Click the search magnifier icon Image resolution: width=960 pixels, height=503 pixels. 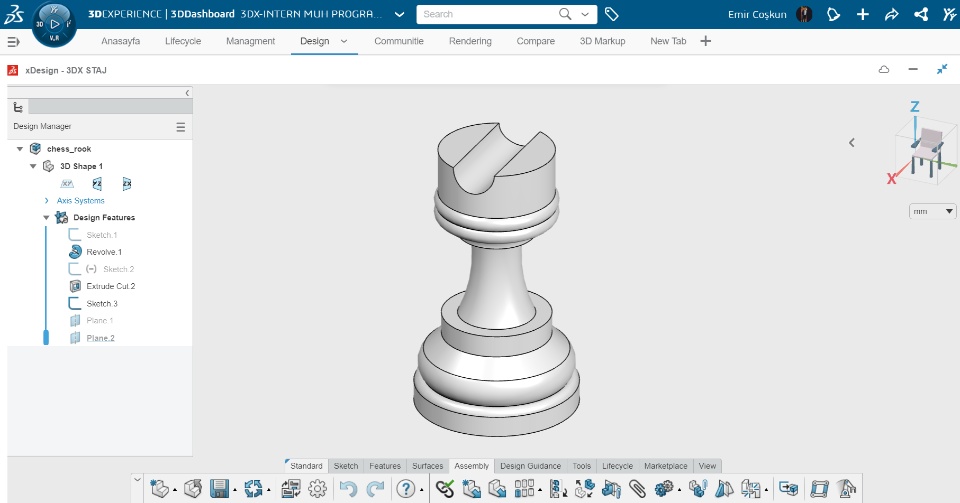pyautogui.click(x=565, y=14)
